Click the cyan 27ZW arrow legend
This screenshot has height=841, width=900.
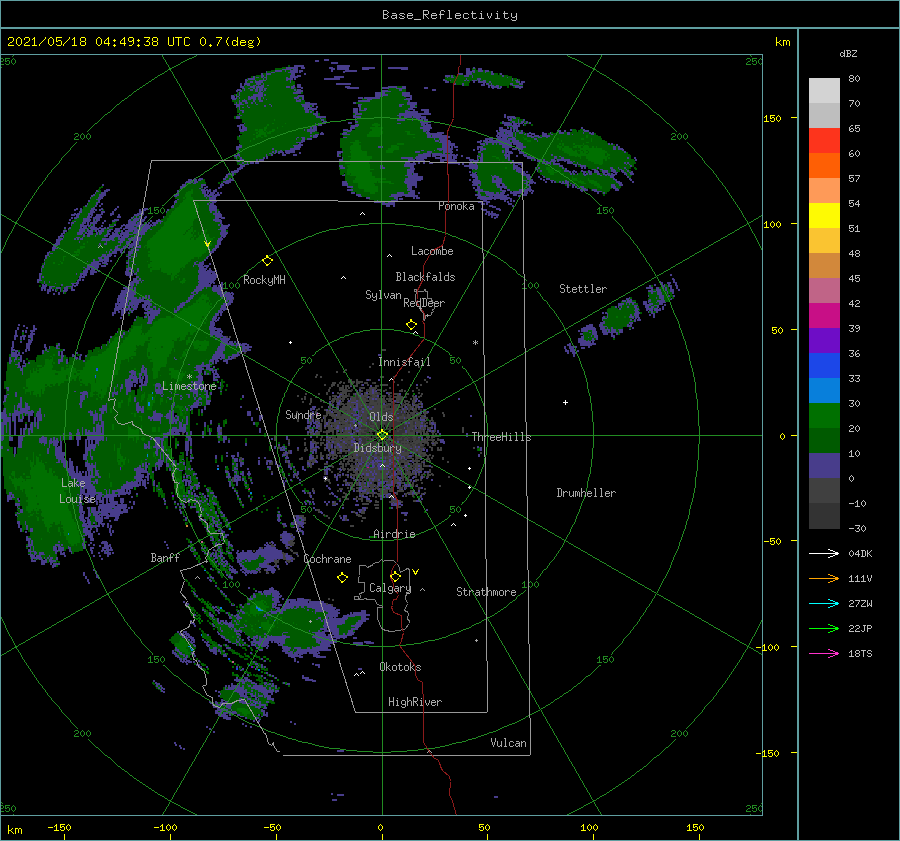point(824,603)
